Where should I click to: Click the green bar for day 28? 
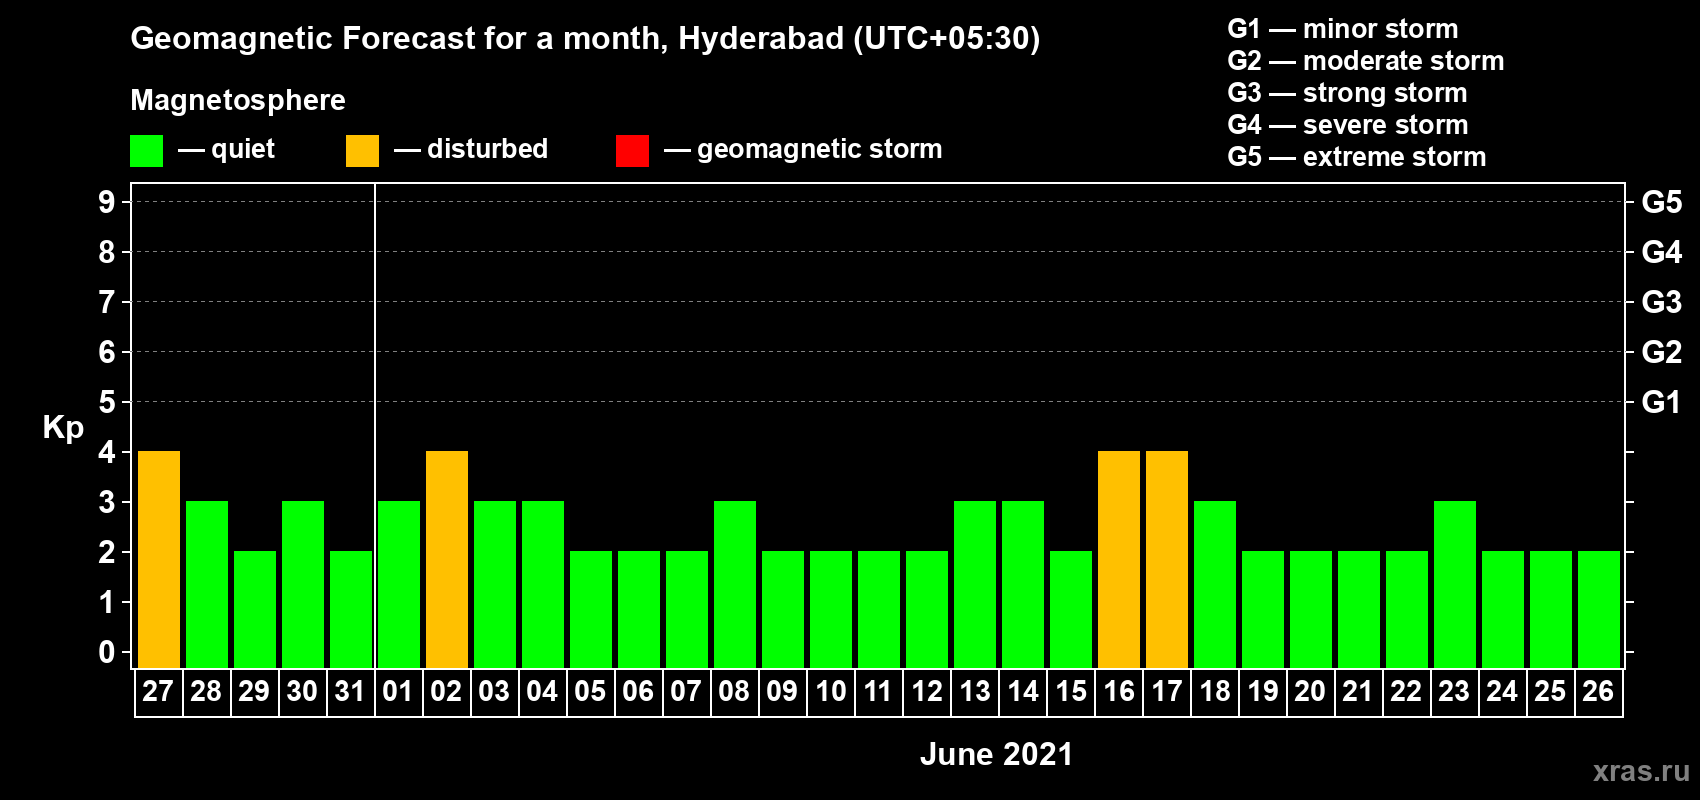coord(207,585)
